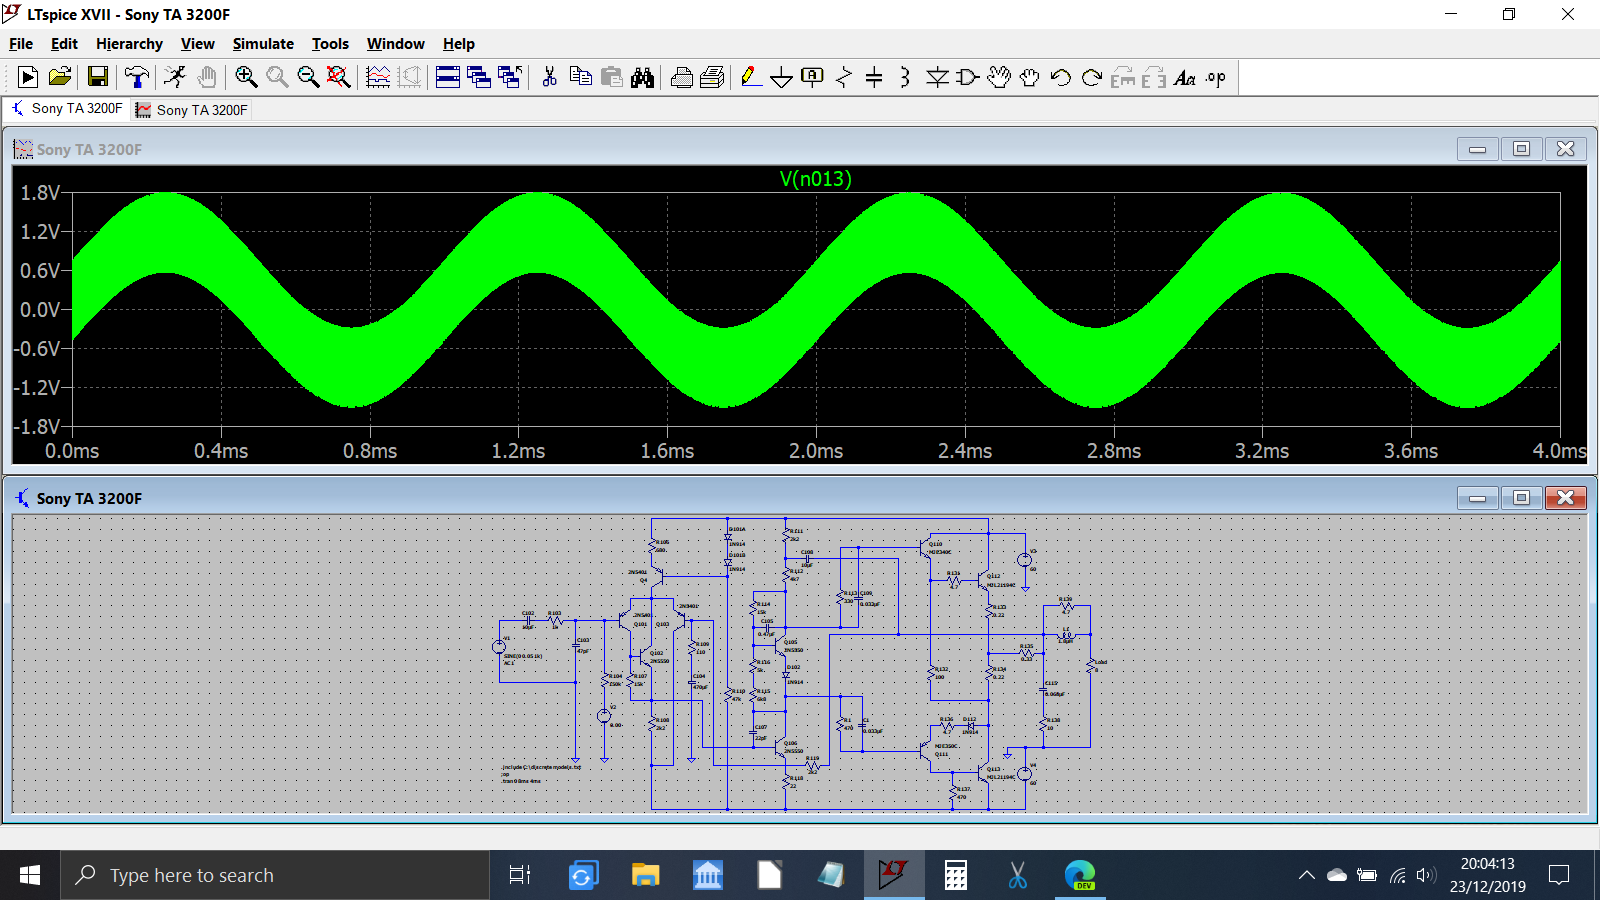Pick visible traces with the waveform chart icon
The image size is (1600, 900).
[378, 77]
